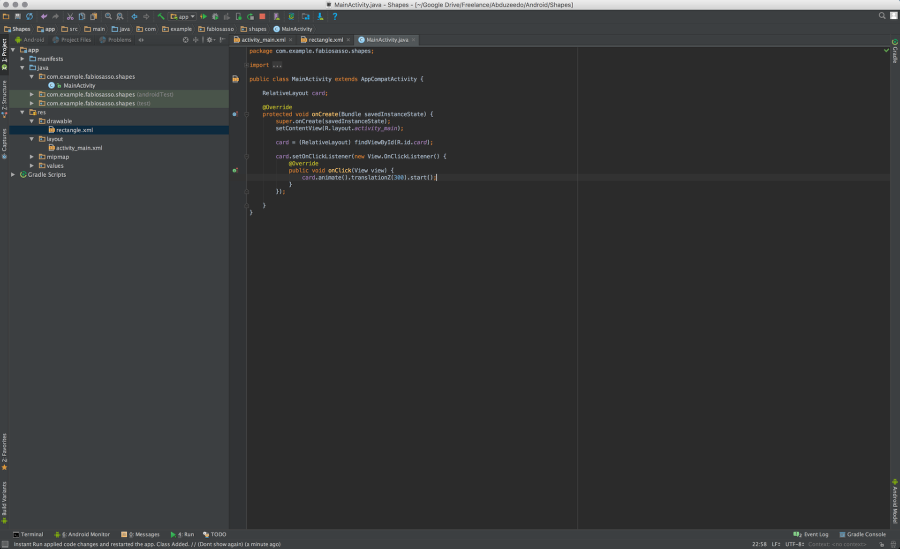
Task: Click the Find magnifier icon in toolbar
Action: point(108,17)
